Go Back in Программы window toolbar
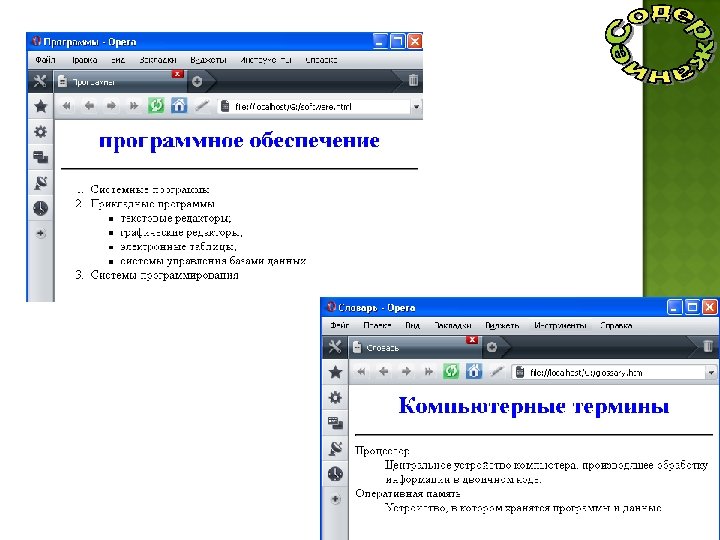This screenshot has width=720, height=540. (x=89, y=106)
